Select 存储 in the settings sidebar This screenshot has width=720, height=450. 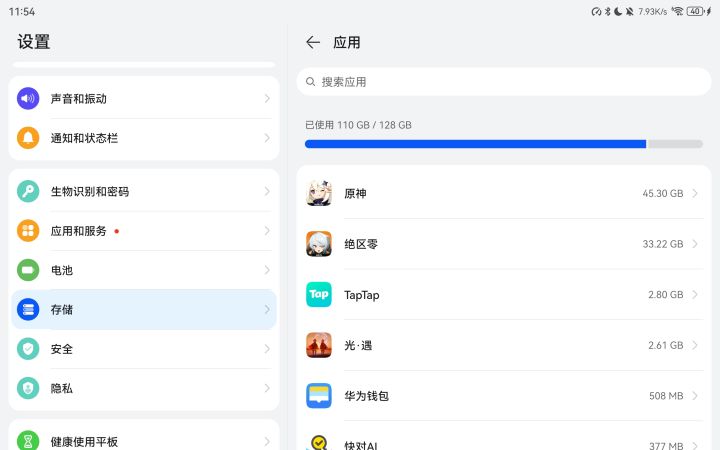tap(143, 310)
